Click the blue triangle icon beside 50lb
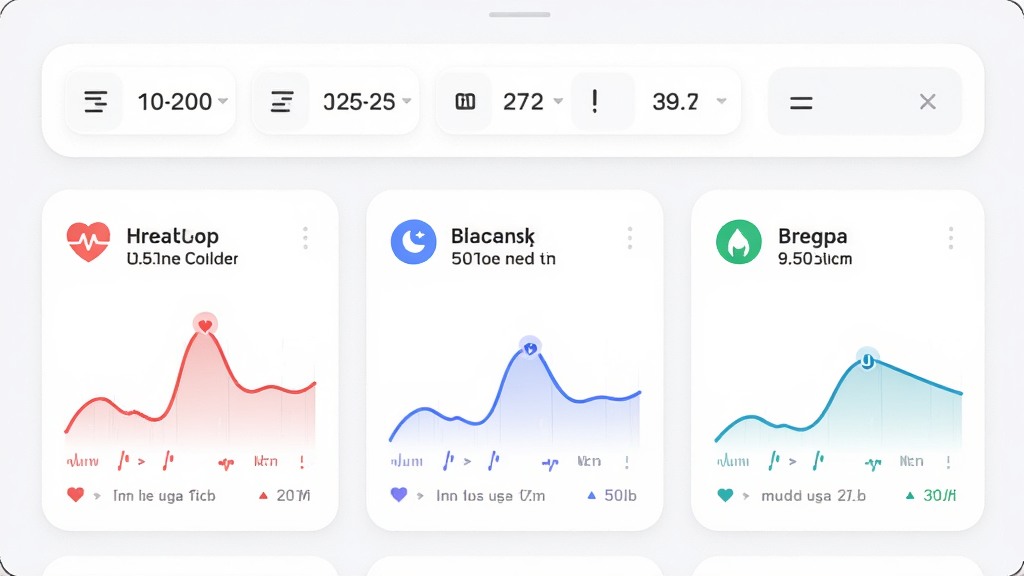This screenshot has height=576, width=1024. click(592, 496)
